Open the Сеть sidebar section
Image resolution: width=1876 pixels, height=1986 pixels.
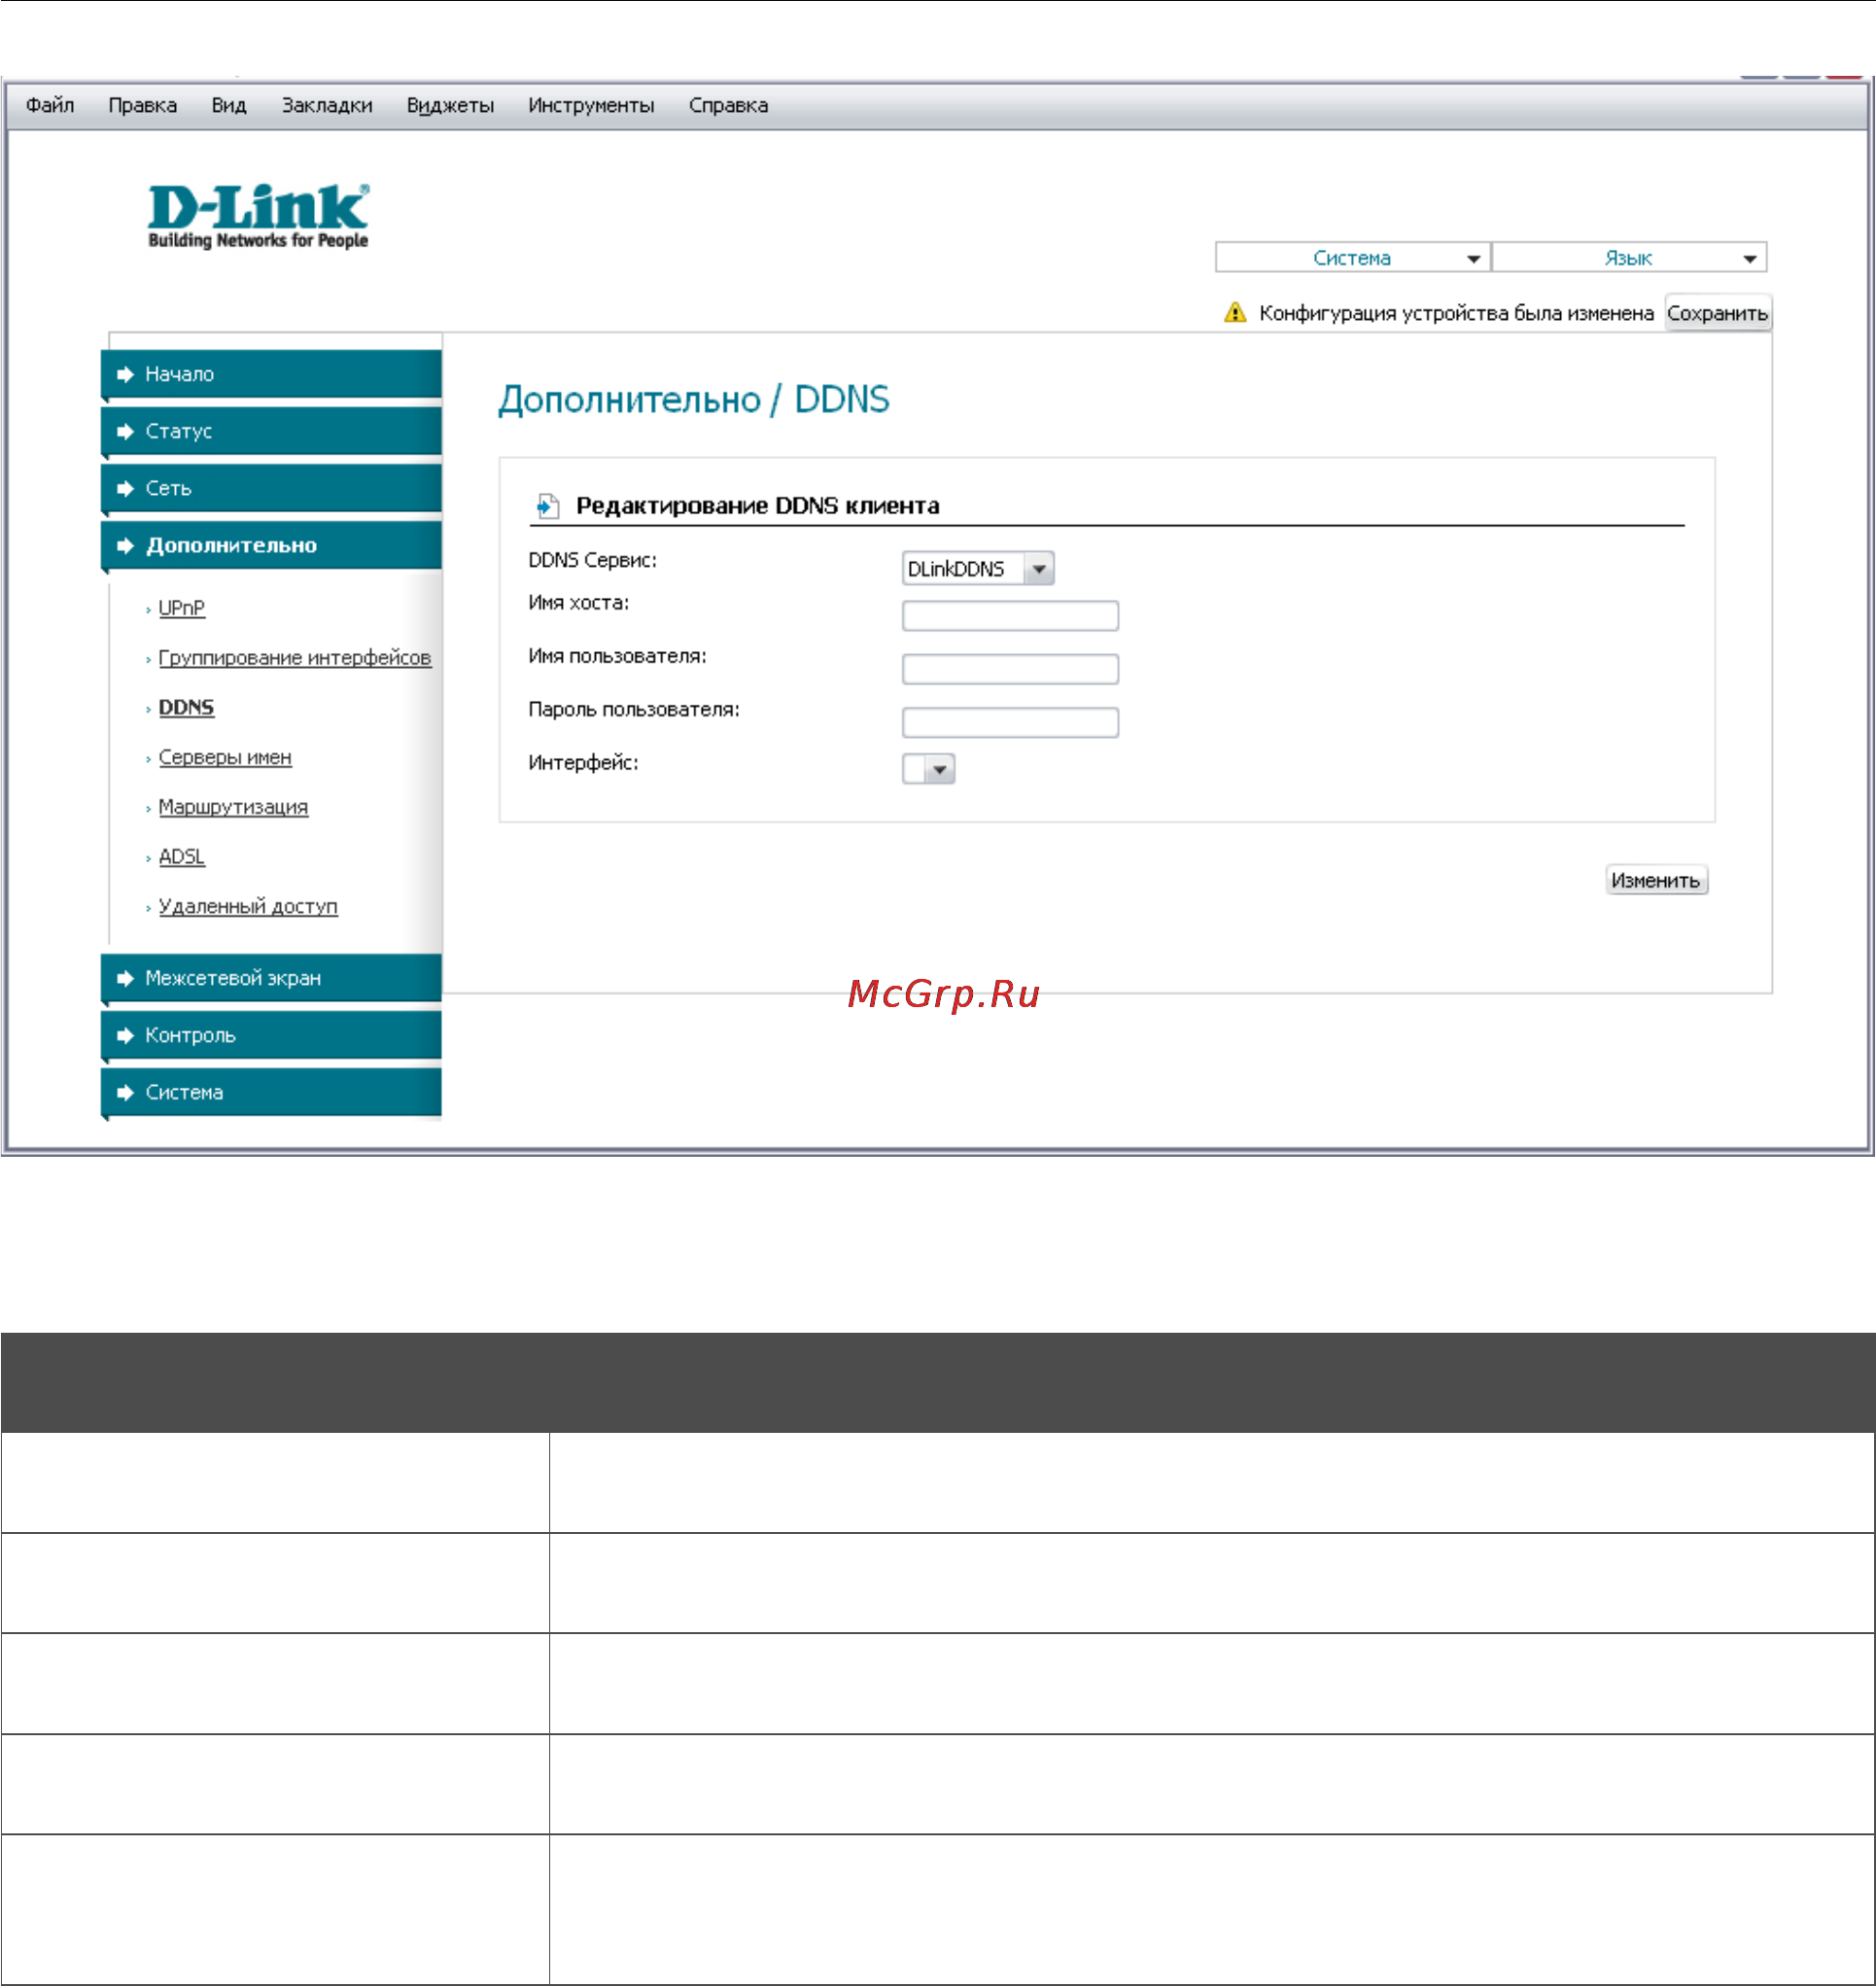coord(271,488)
